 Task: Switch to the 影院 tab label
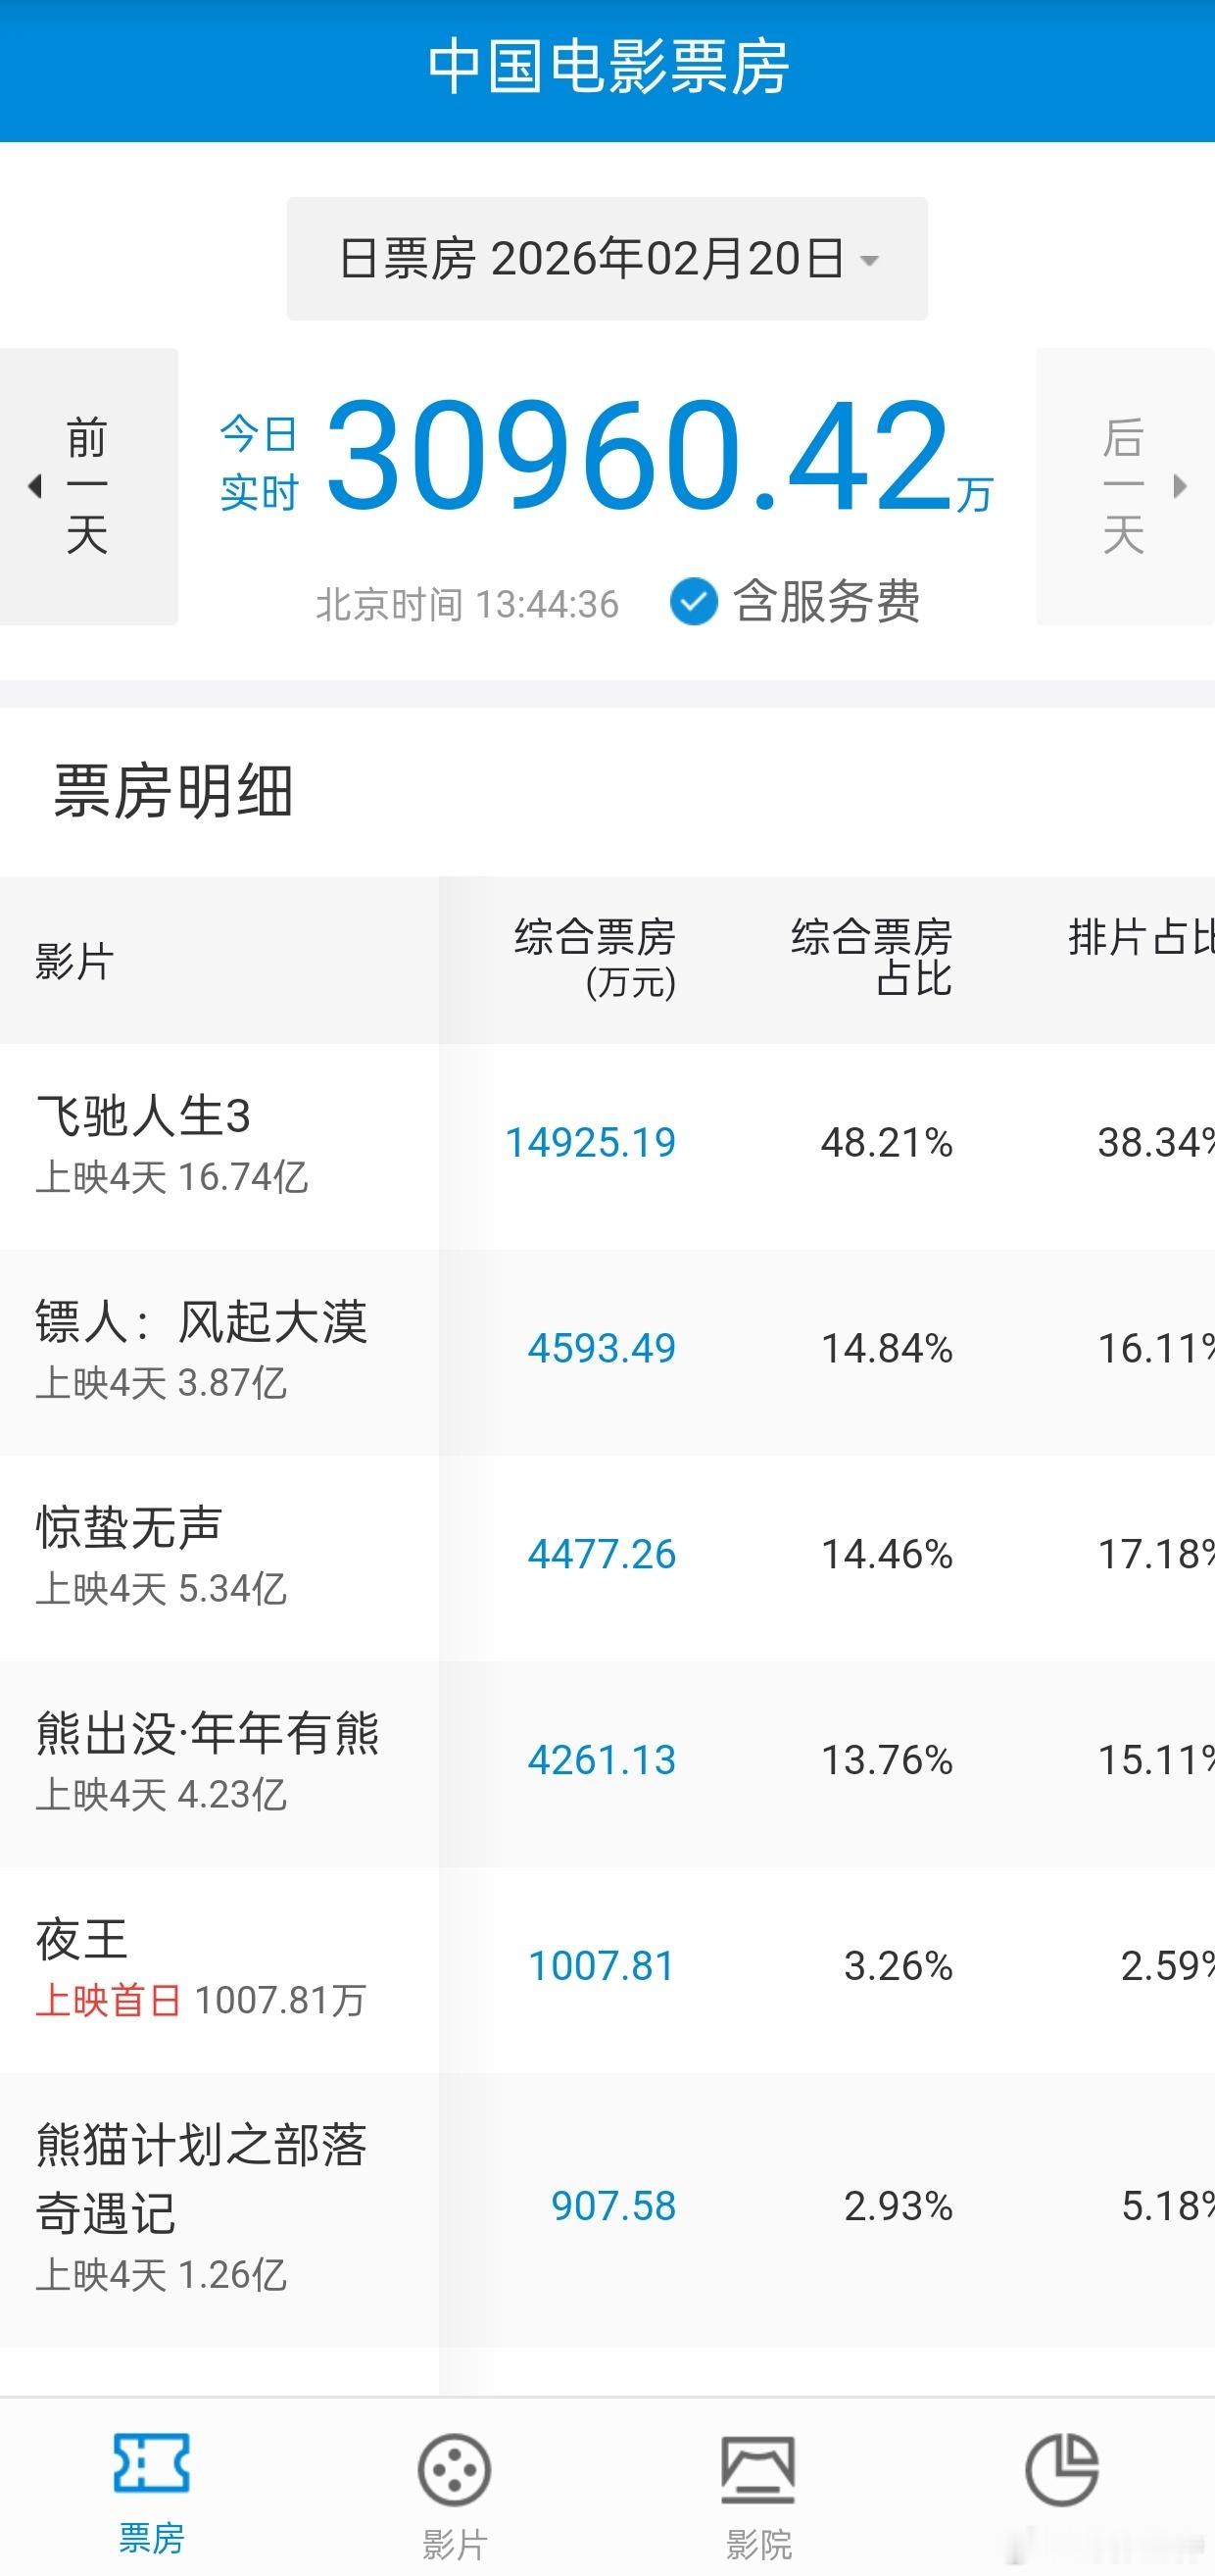coord(758,2543)
